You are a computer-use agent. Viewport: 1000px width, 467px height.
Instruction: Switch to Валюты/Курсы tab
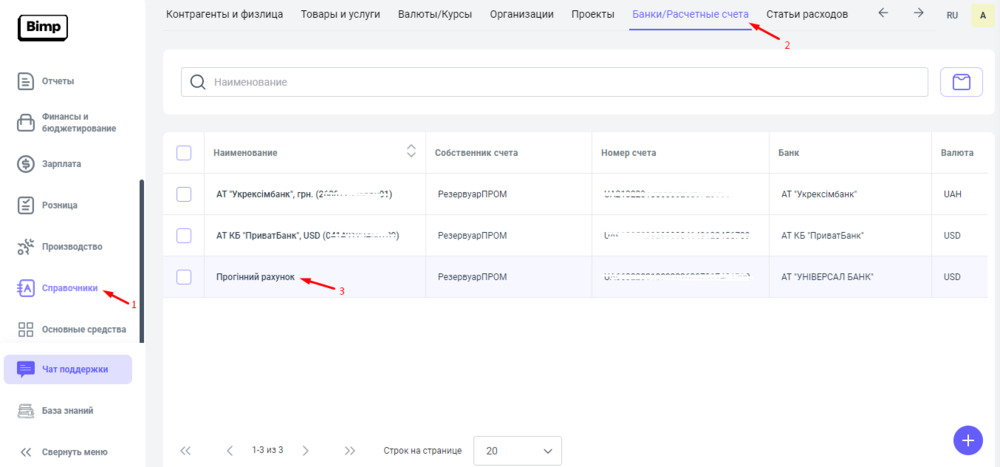click(436, 14)
